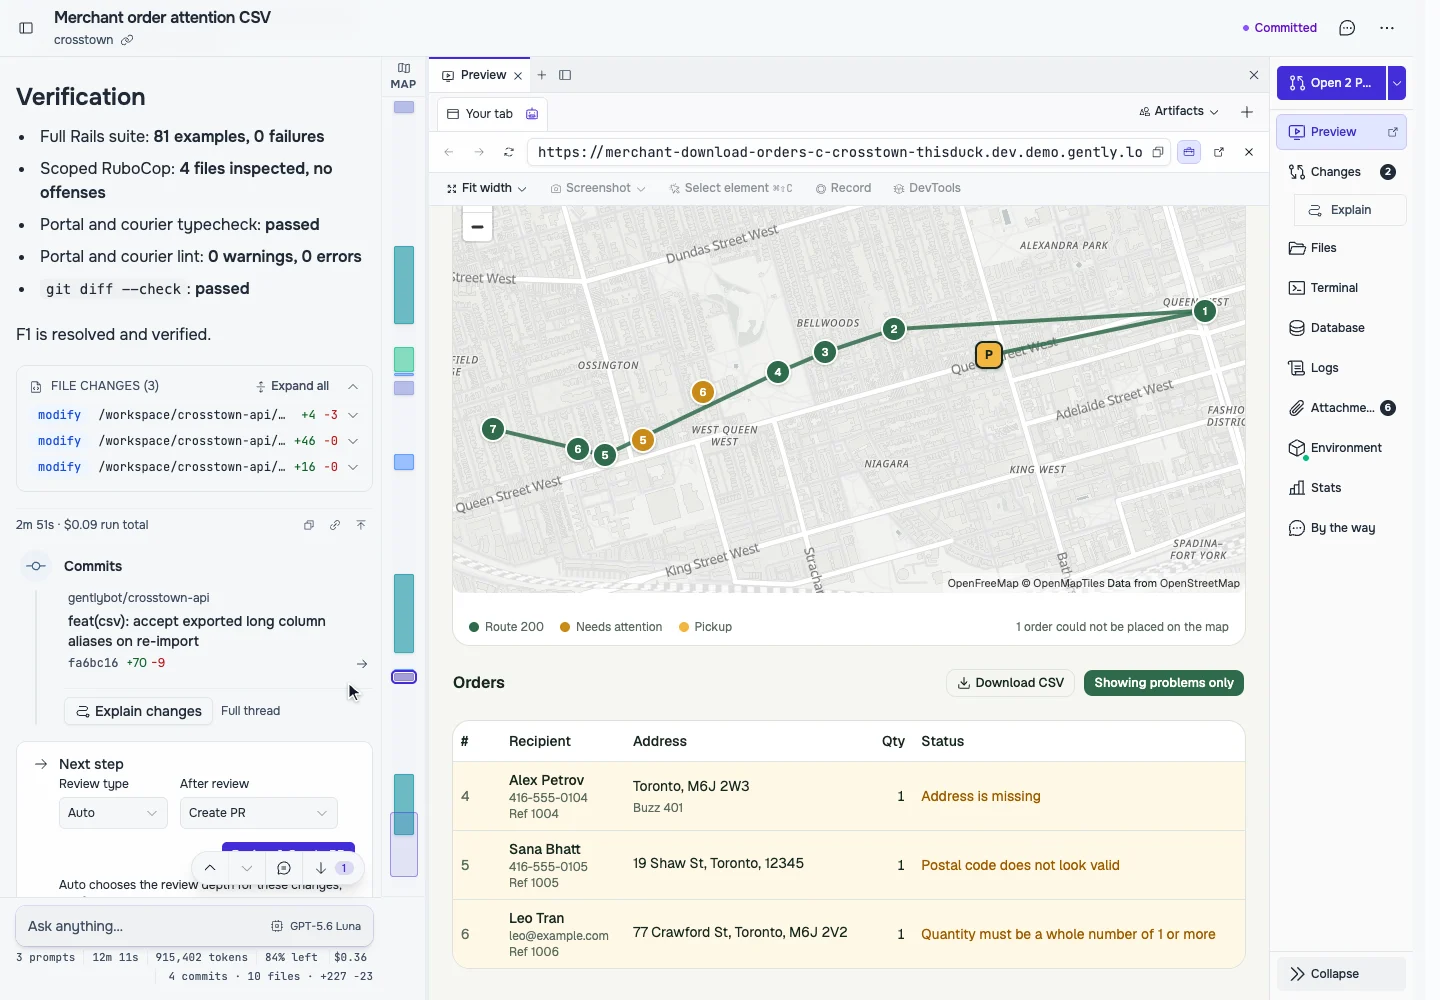Toggle Showing problems only filter
1440x1000 pixels.
(x=1164, y=683)
